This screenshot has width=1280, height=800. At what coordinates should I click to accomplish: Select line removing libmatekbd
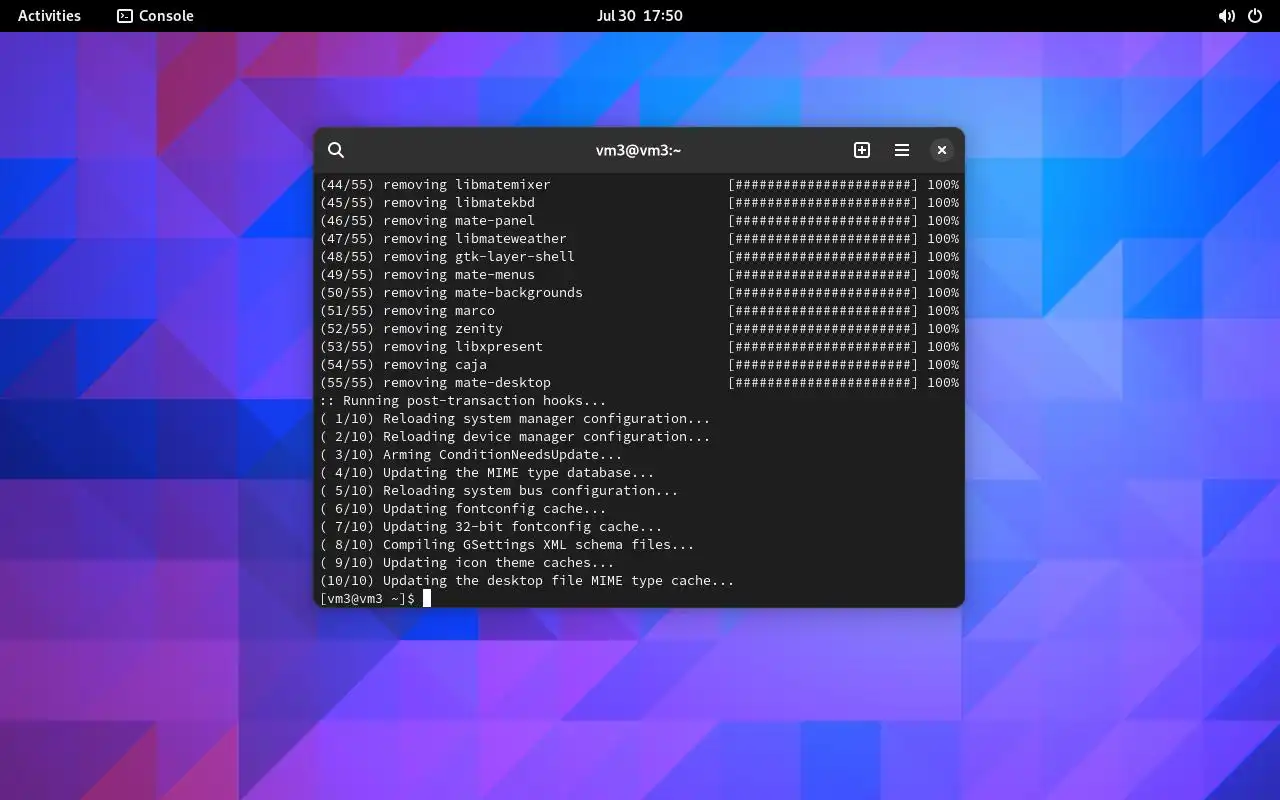point(639,202)
